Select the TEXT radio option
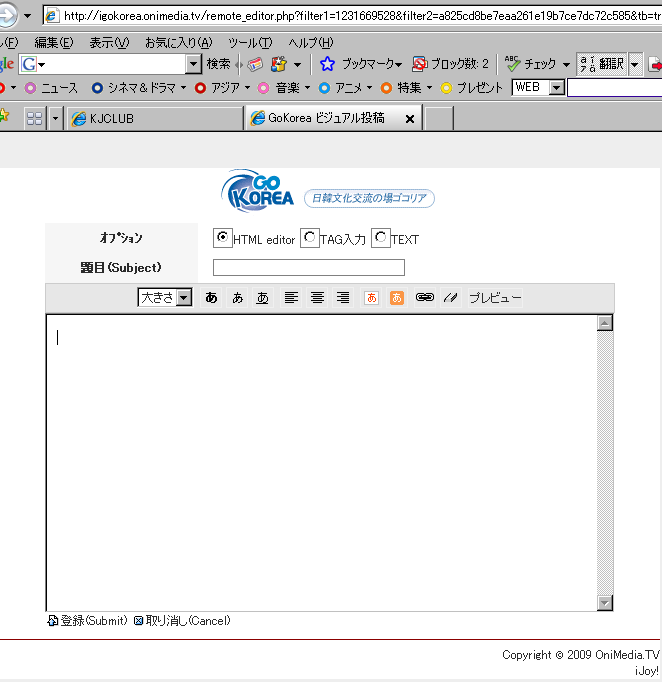 pos(380,238)
